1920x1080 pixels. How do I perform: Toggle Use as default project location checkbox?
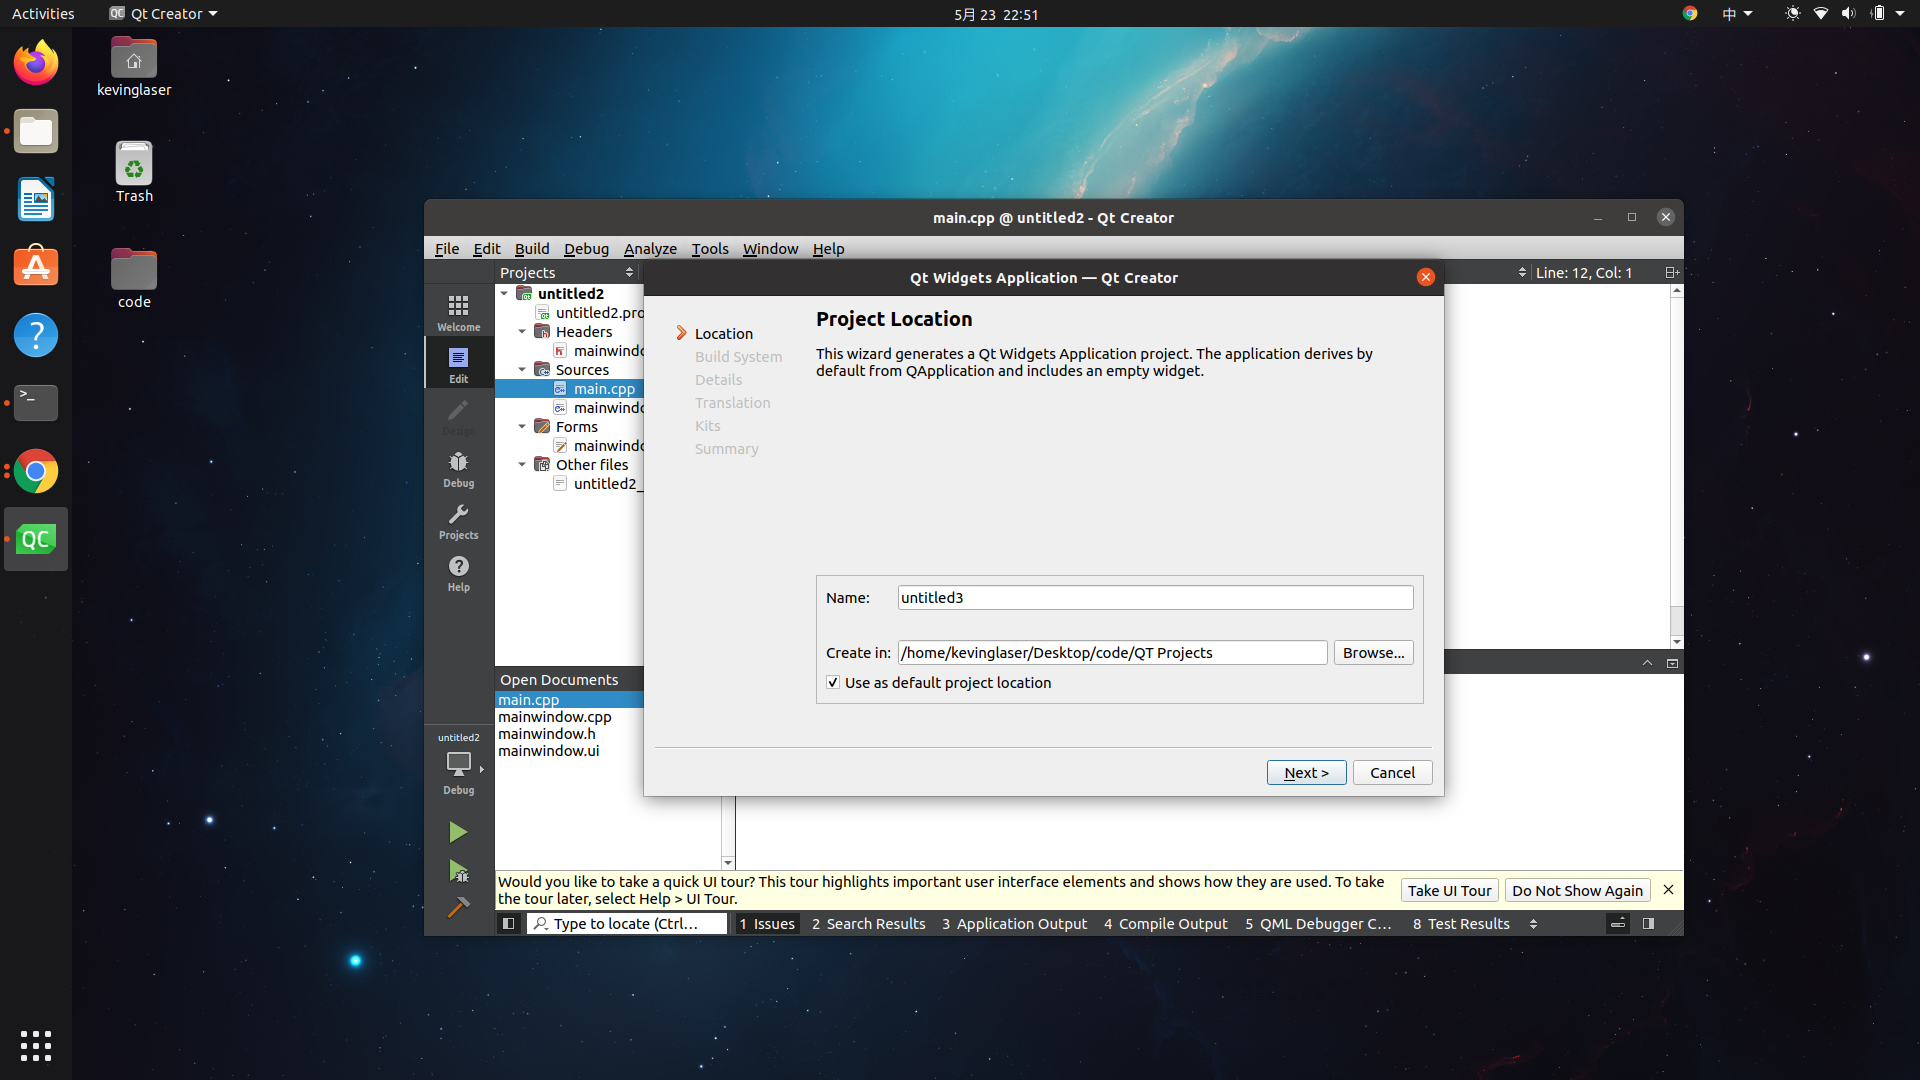pos(832,682)
